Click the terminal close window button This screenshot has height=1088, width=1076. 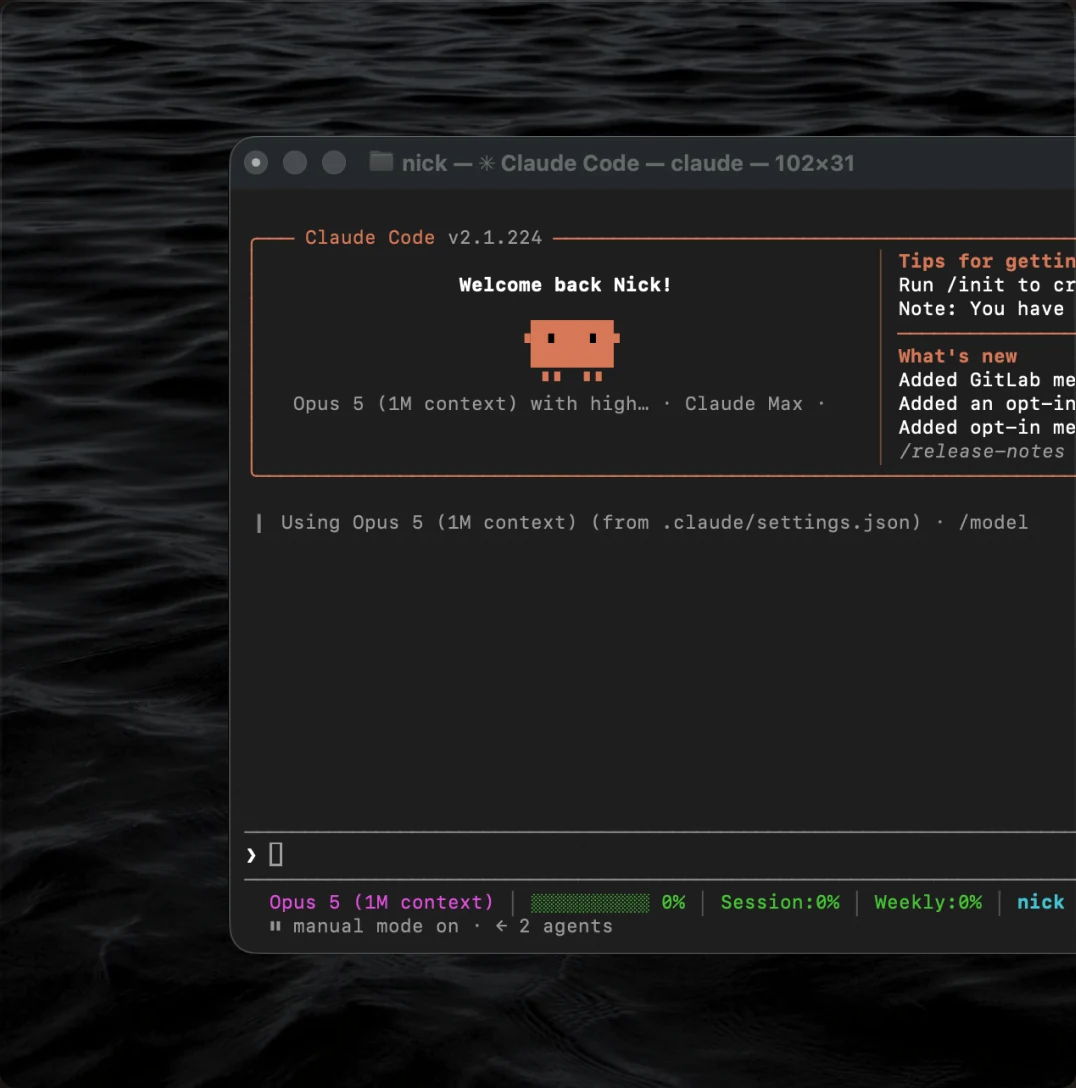tap(256, 163)
